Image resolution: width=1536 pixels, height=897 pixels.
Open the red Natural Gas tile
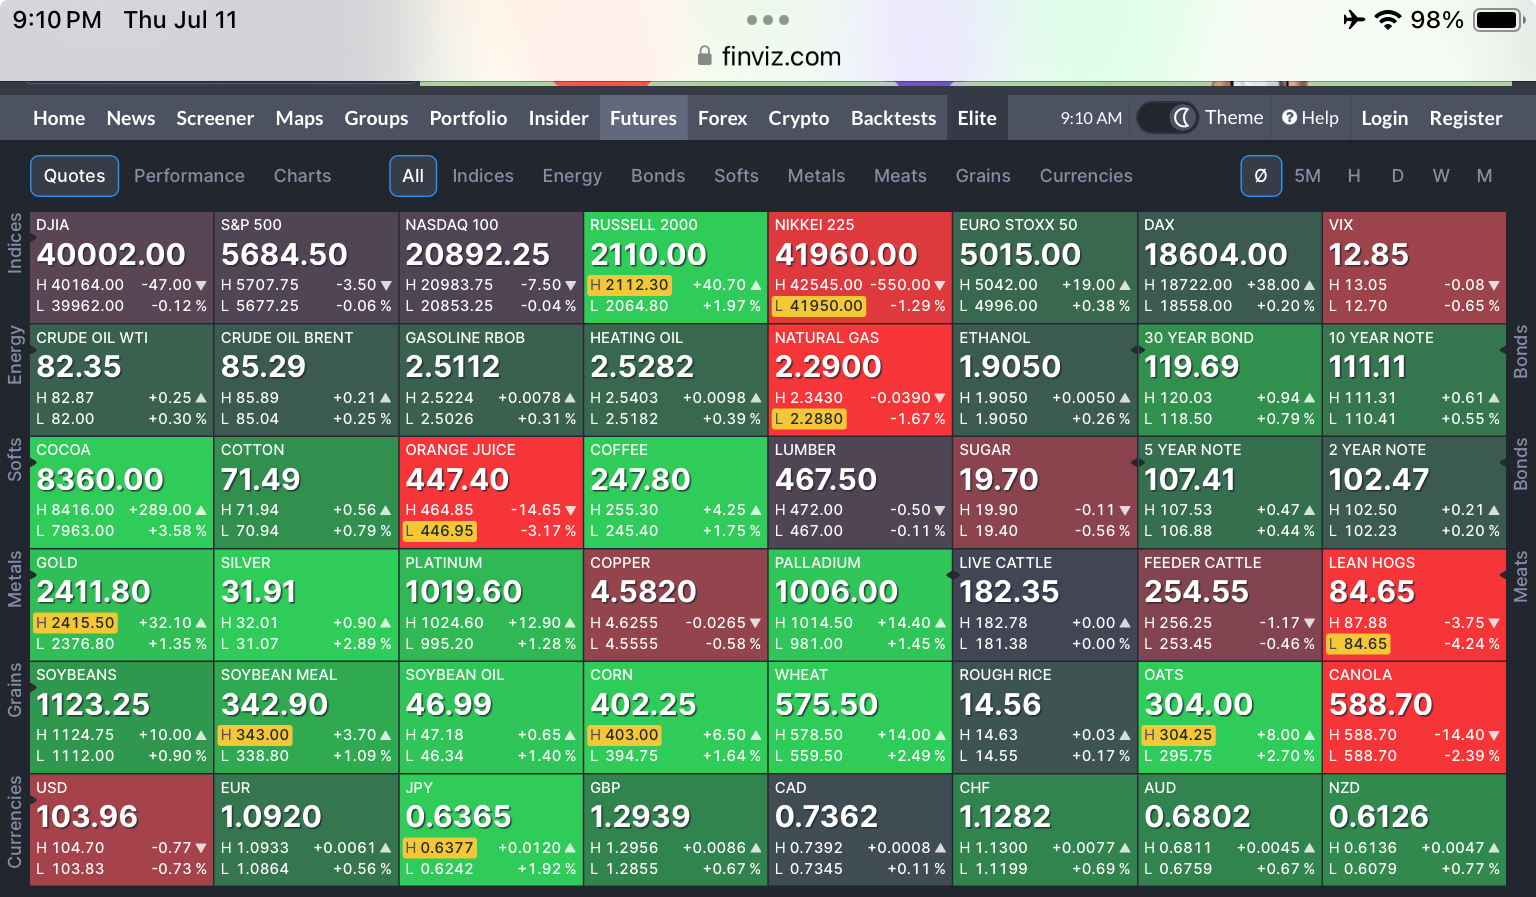860,379
